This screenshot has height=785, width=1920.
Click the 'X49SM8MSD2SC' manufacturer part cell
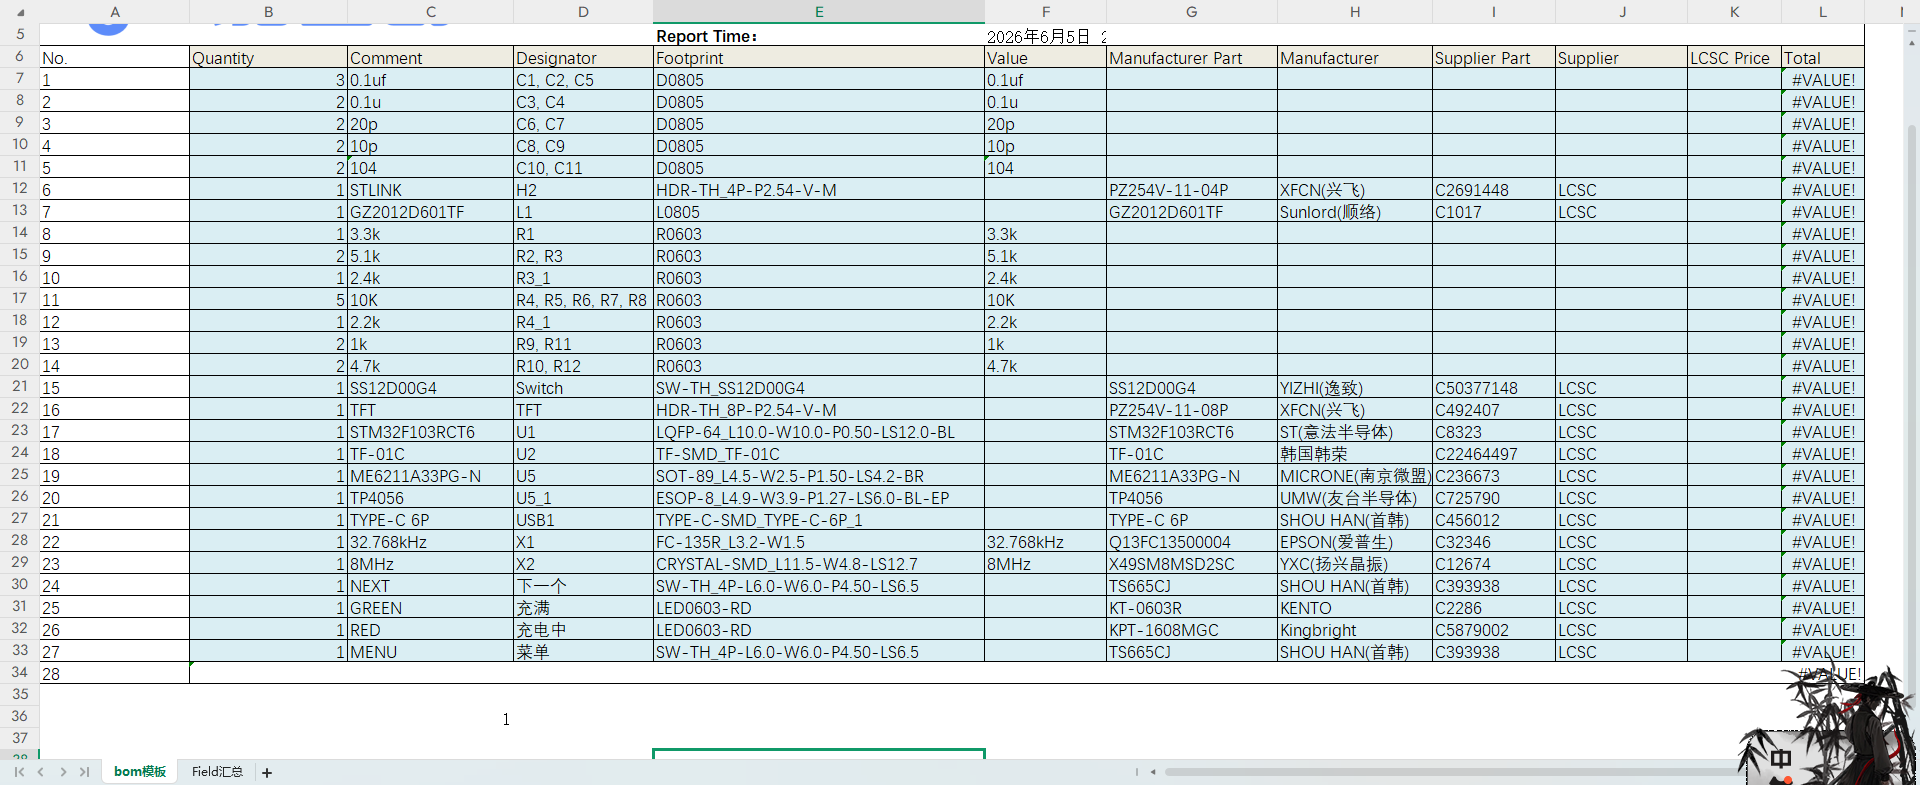1192,564
